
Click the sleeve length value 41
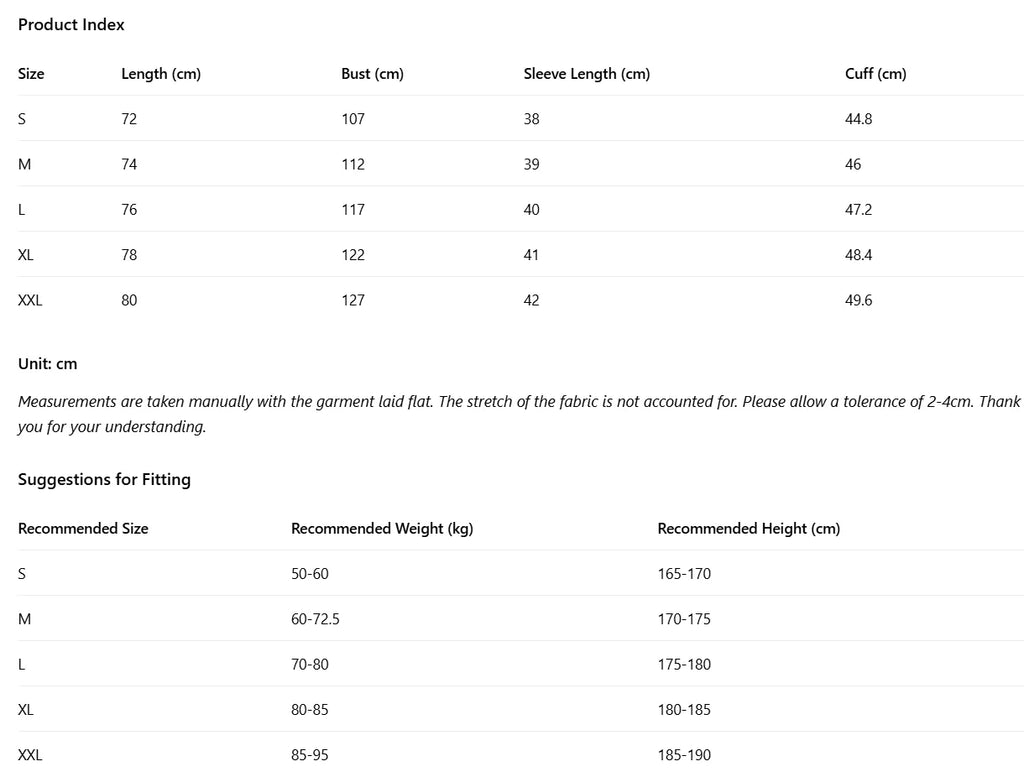click(x=531, y=255)
